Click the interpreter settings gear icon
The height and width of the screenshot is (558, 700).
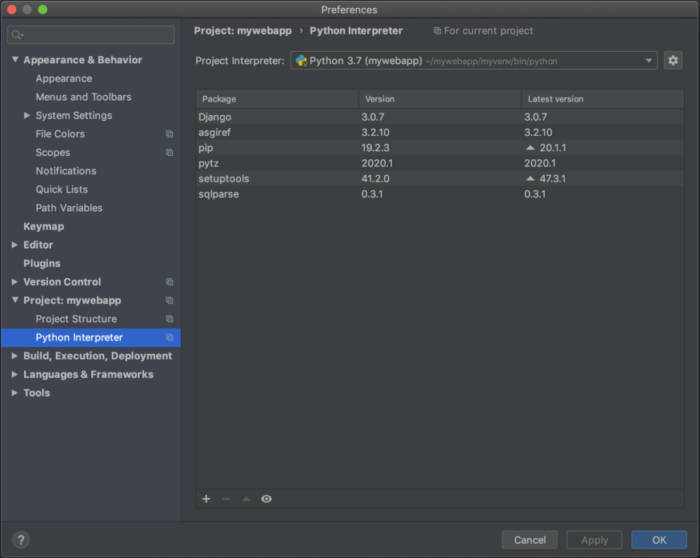point(673,61)
